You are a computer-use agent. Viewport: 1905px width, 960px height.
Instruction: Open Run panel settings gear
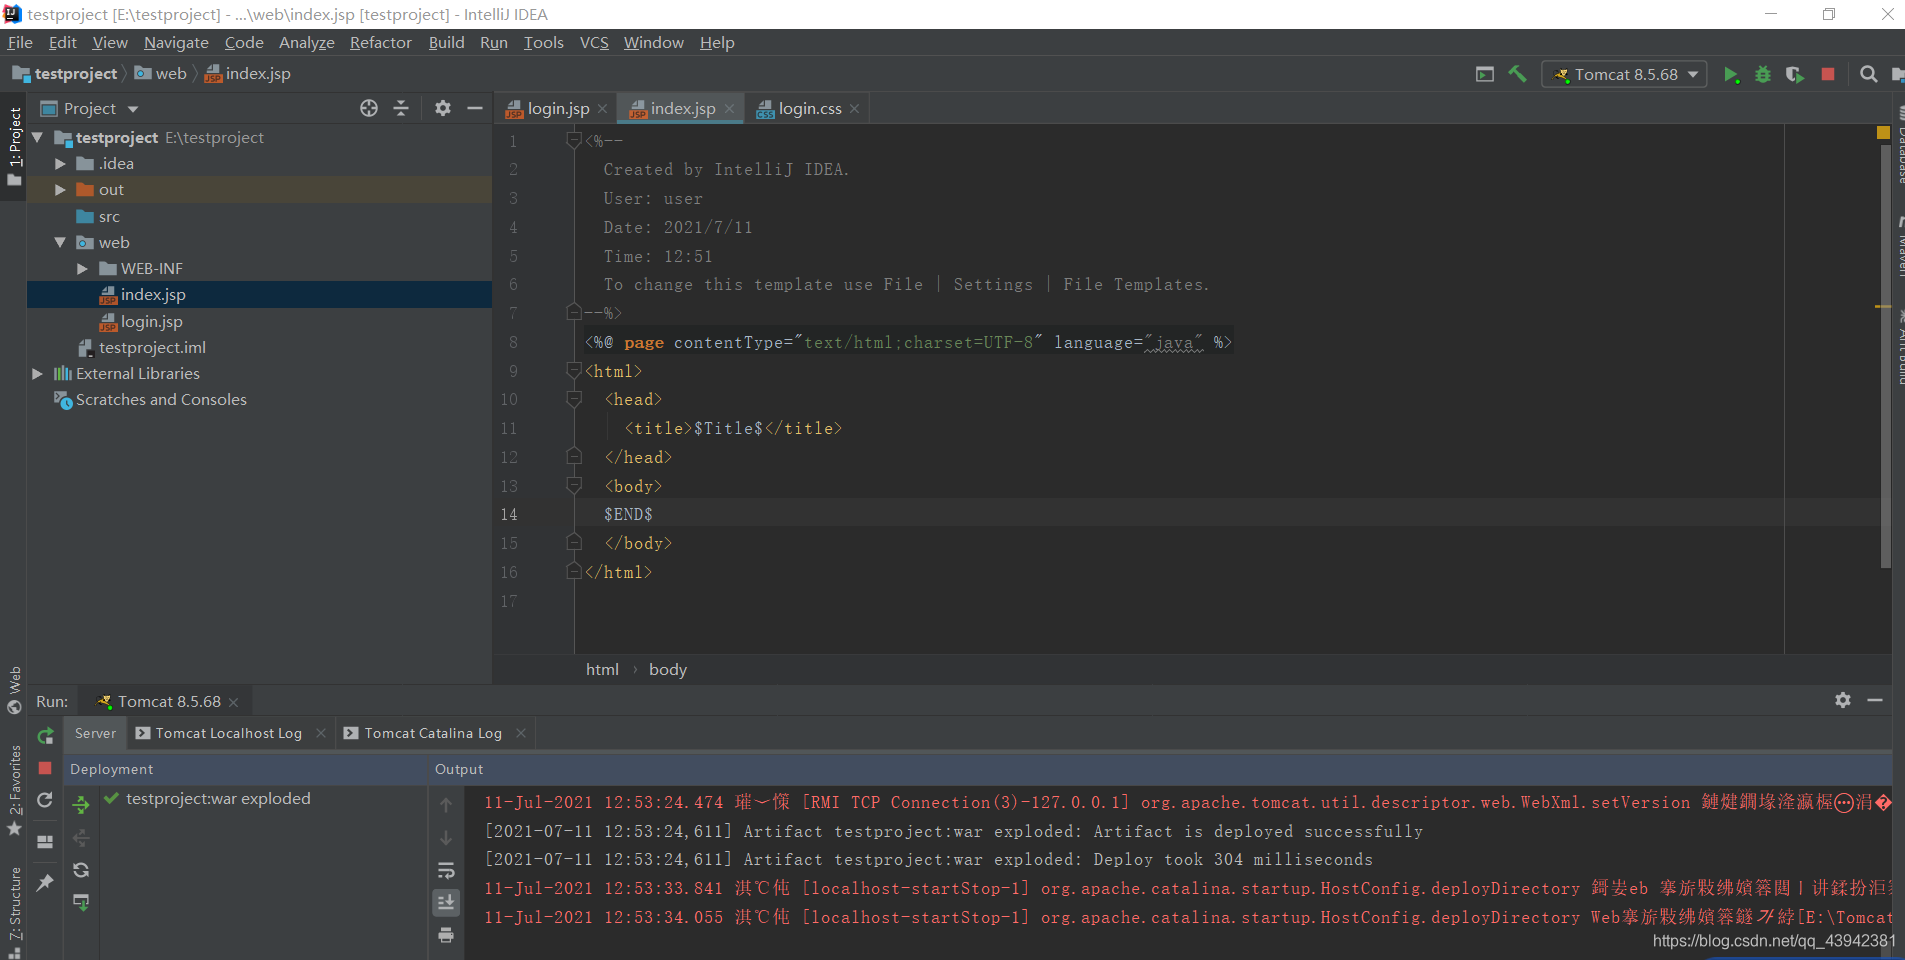tap(1843, 700)
